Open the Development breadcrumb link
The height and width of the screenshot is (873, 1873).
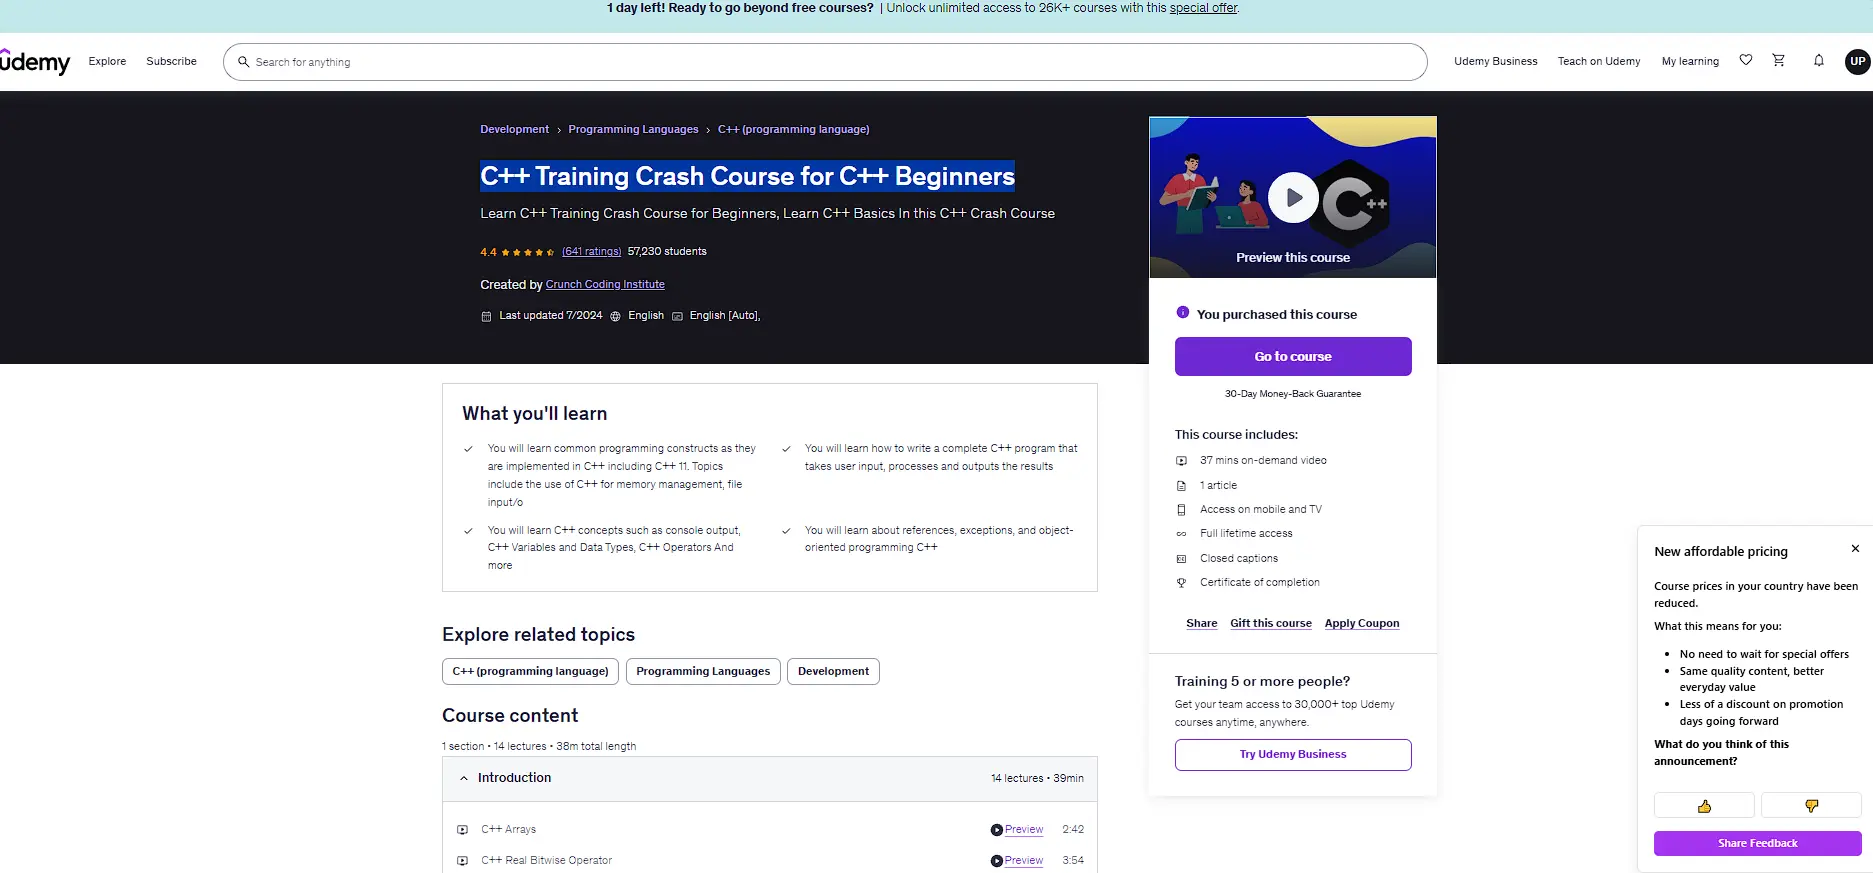[x=514, y=129]
